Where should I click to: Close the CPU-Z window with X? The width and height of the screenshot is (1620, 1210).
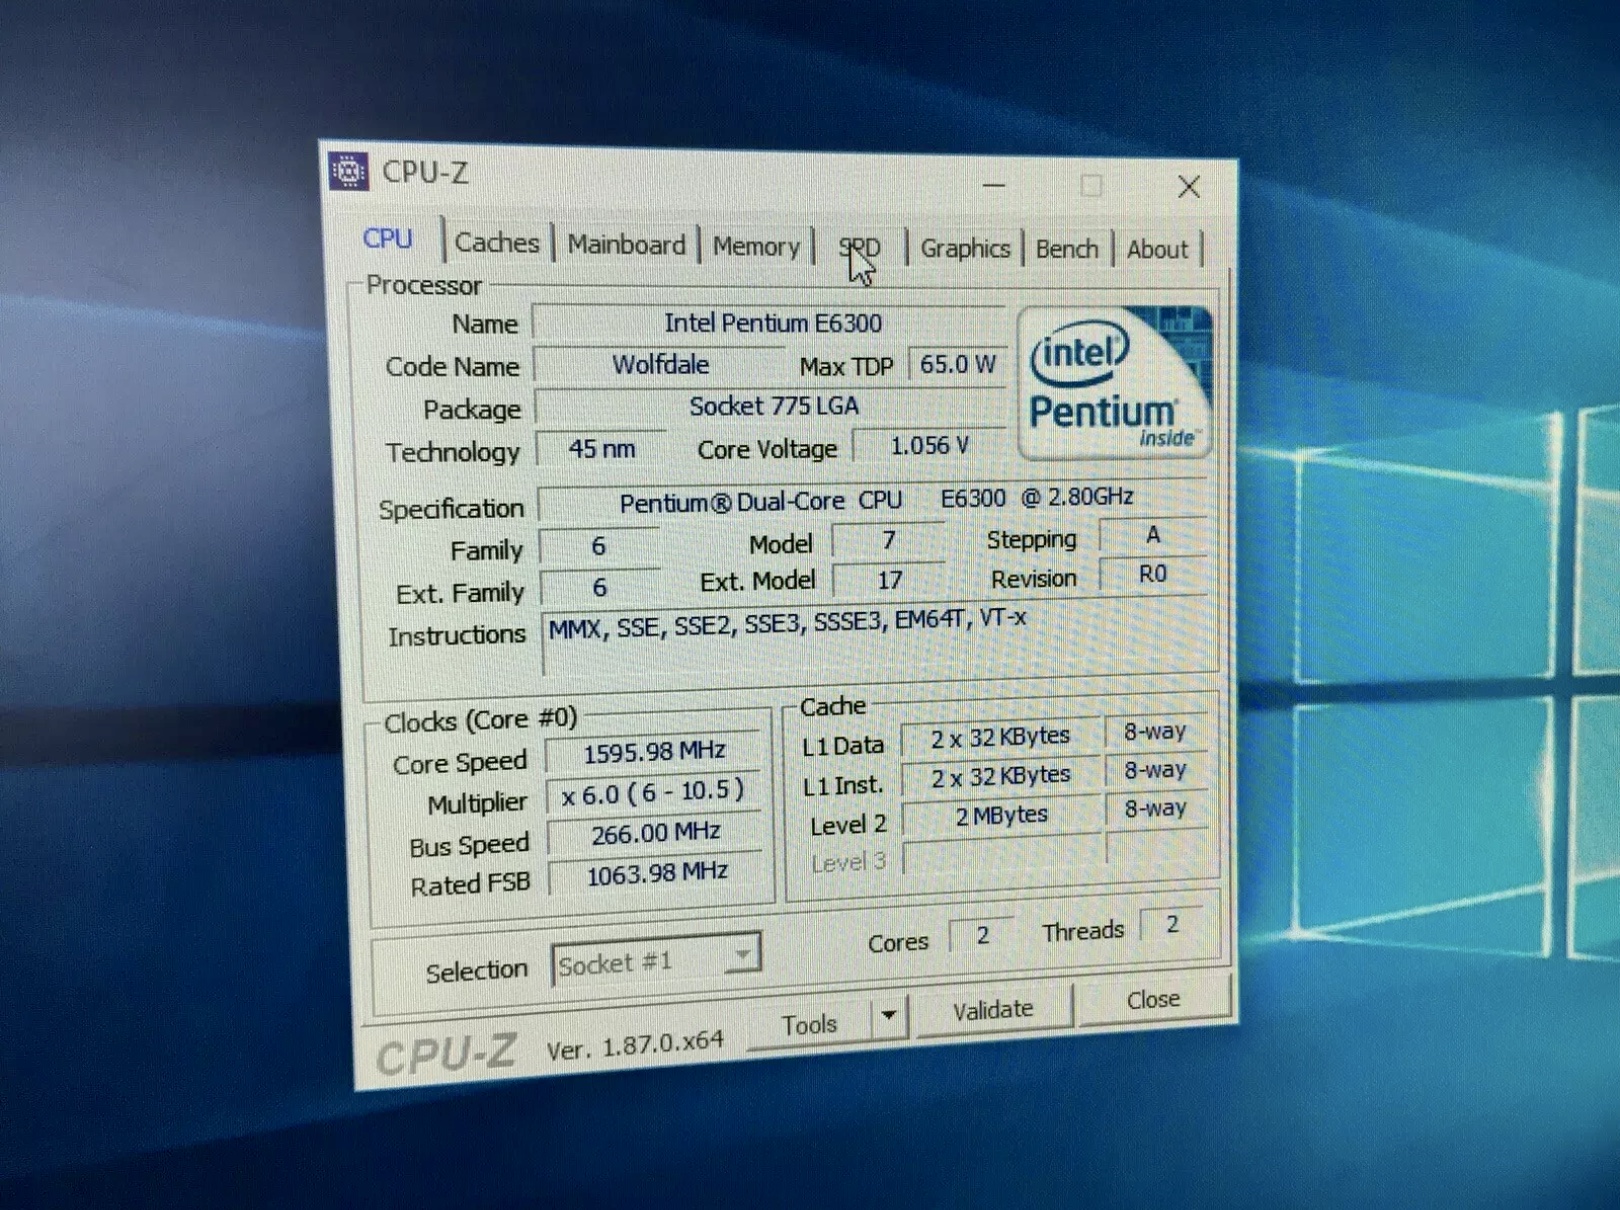(x=1188, y=187)
